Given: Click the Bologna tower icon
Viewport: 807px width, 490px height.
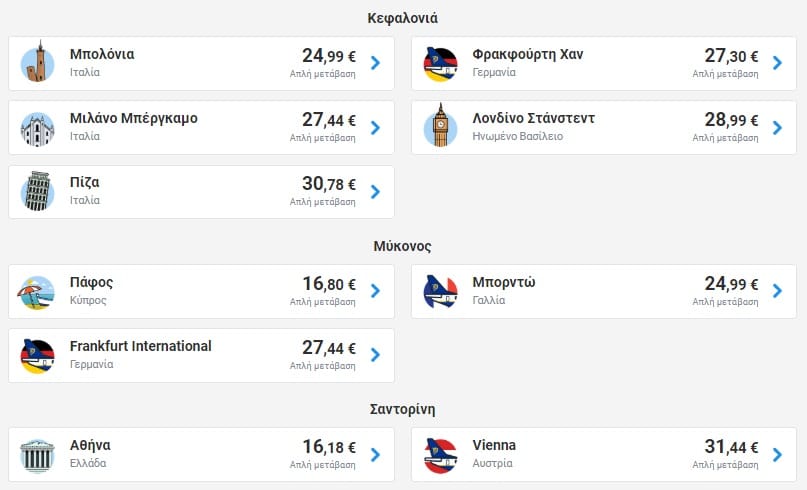Looking at the screenshot, I should point(38,63).
